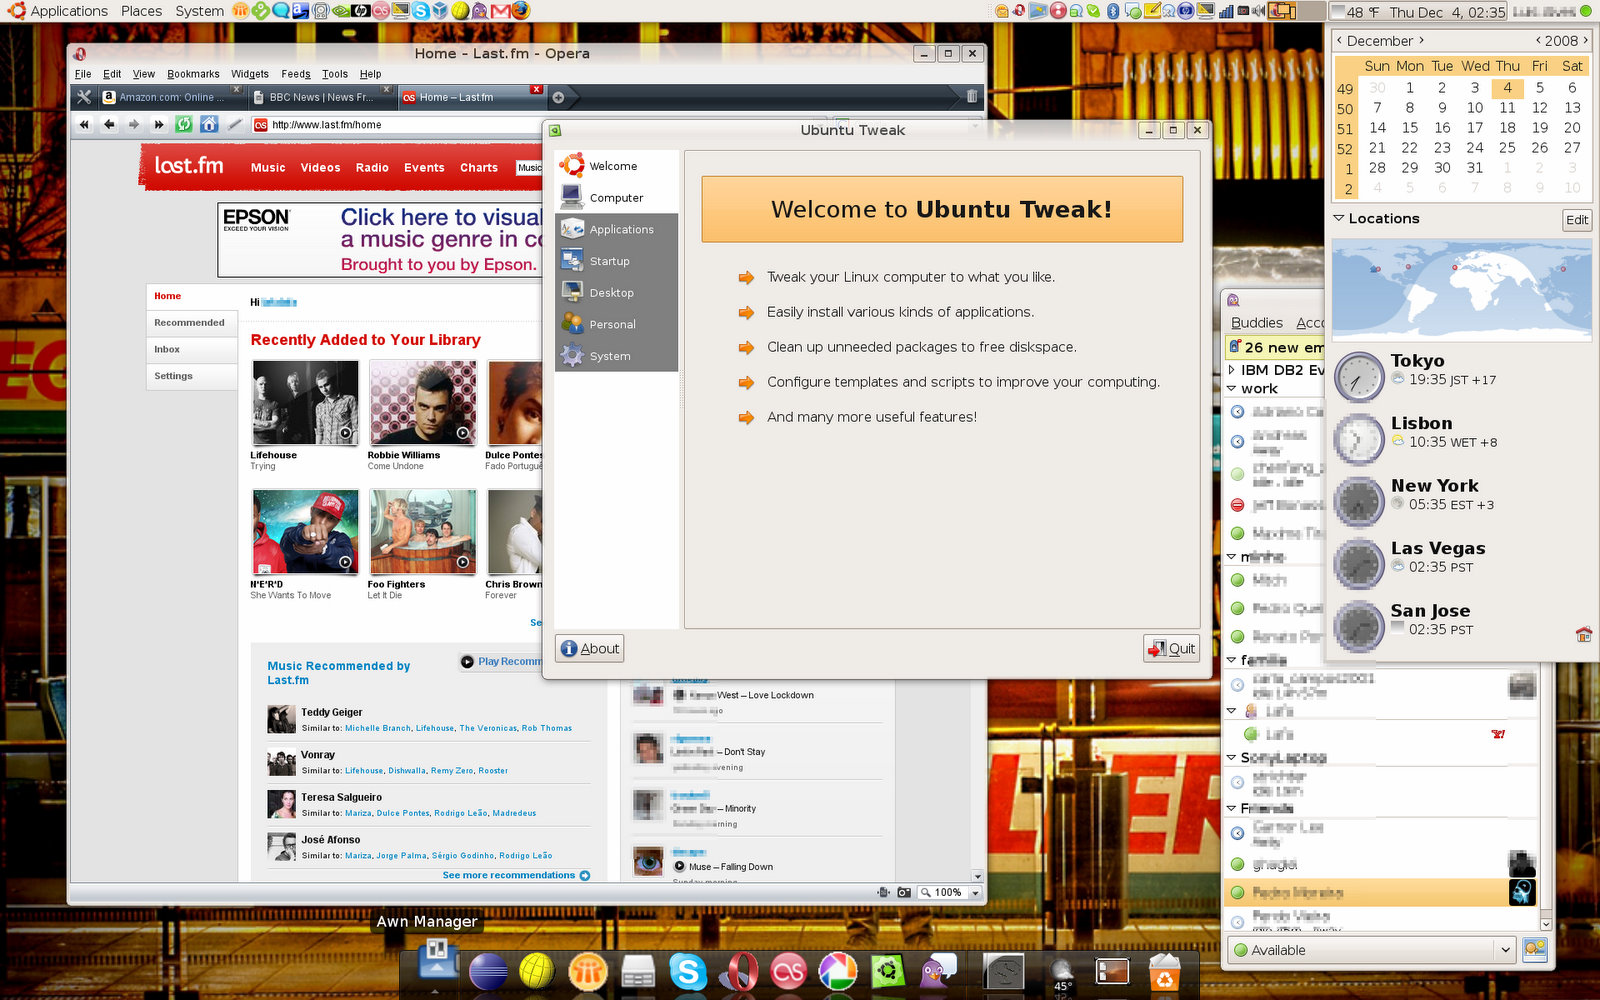Click Opera's home button

[209, 124]
